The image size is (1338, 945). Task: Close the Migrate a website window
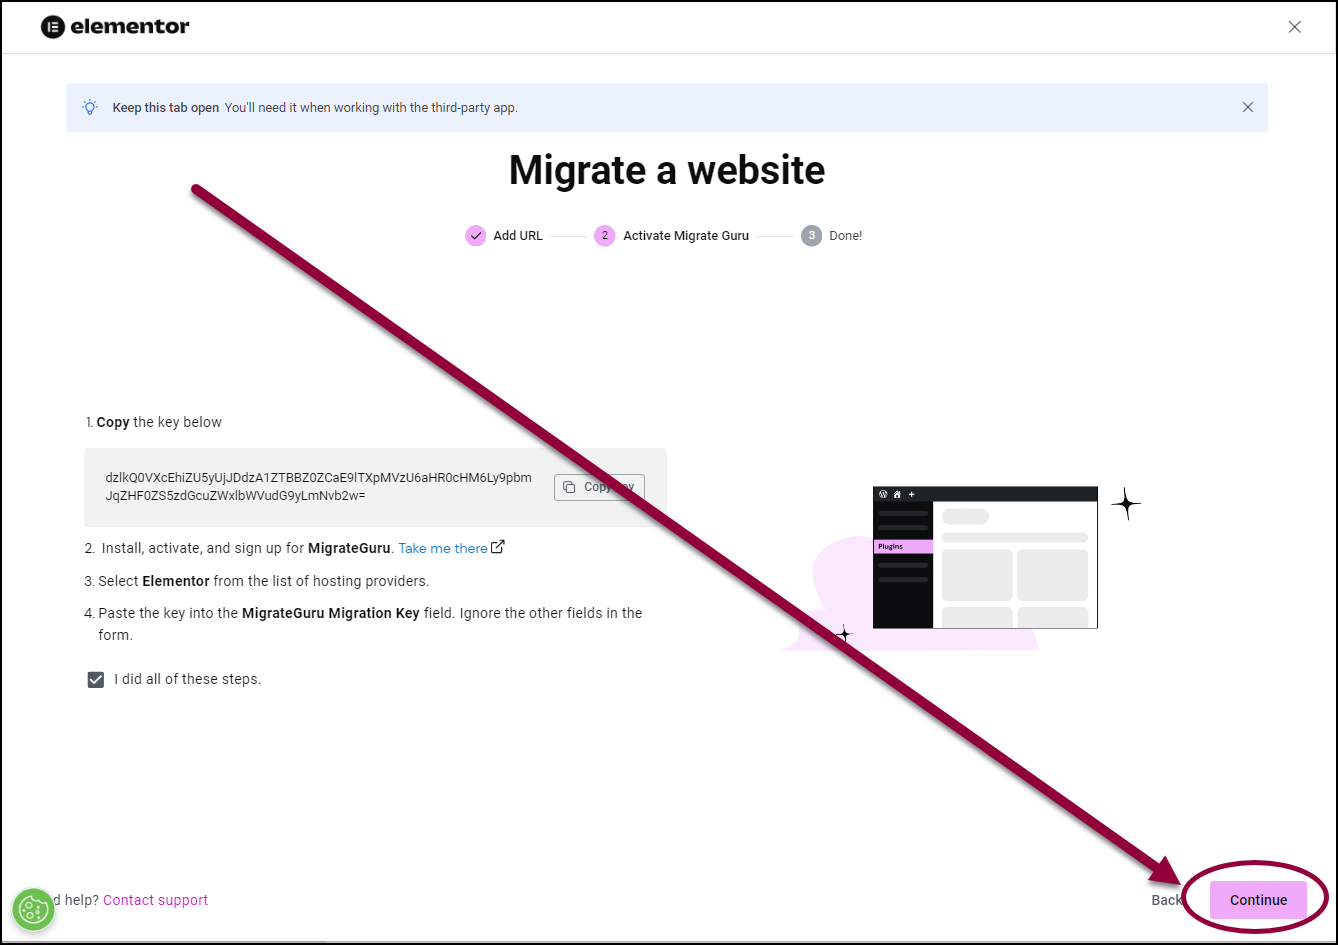tap(1294, 27)
